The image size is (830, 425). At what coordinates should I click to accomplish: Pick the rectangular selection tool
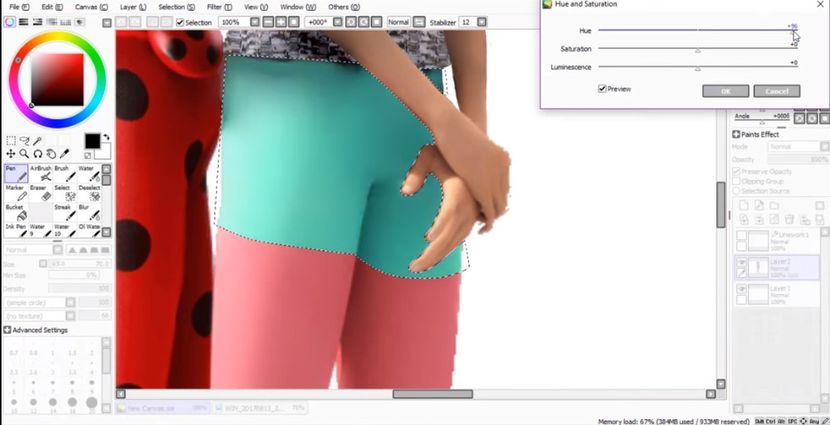[x=11, y=141]
